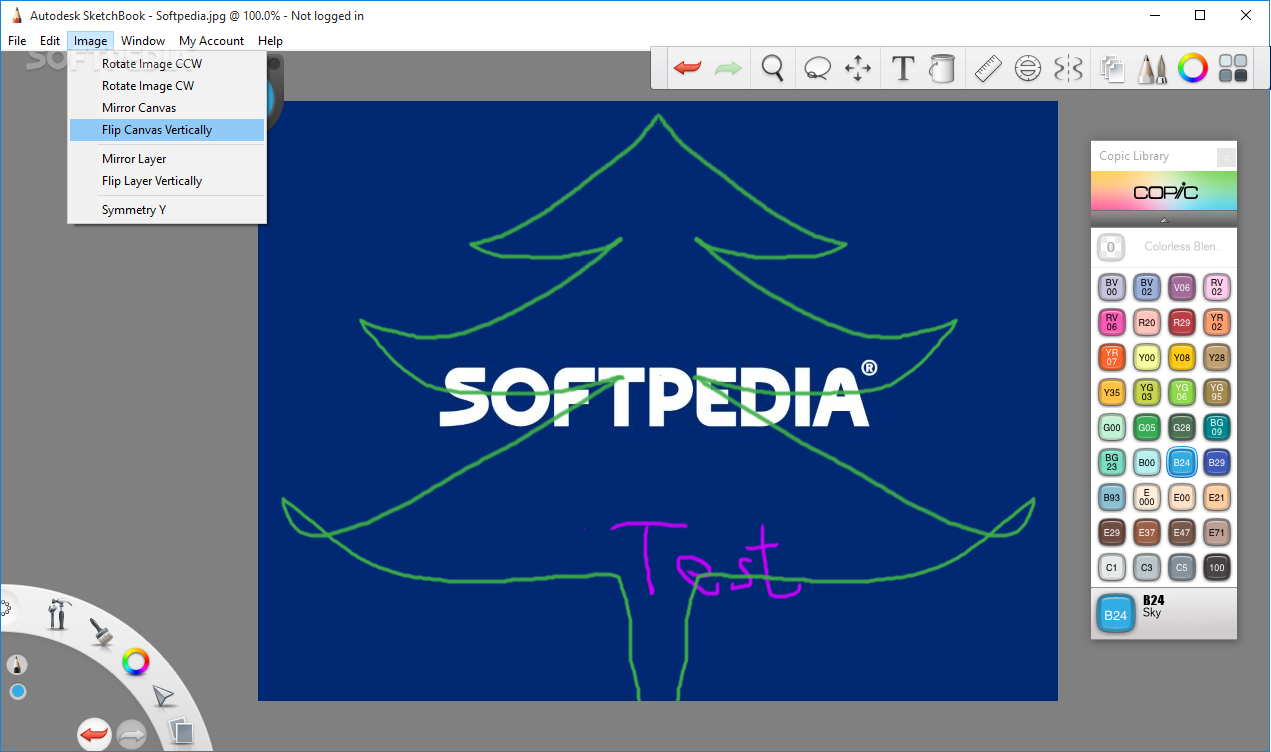The image size is (1271, 752).
Task: Pick the C5 Copic swatch
Action: pos(1182,568)
